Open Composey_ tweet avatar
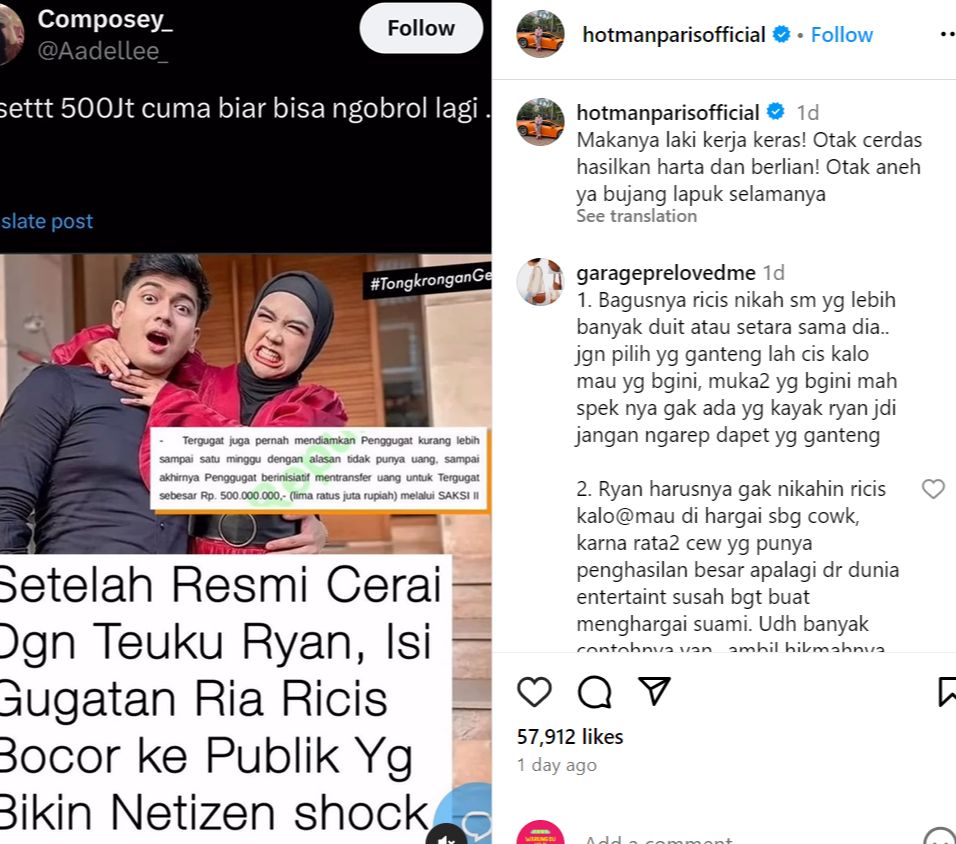This screenshot has width=956, height=844. (10, 35)
